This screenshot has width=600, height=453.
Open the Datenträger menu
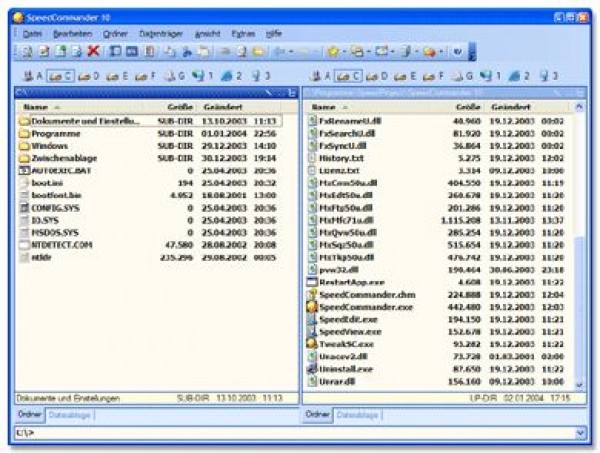[161, 34]
